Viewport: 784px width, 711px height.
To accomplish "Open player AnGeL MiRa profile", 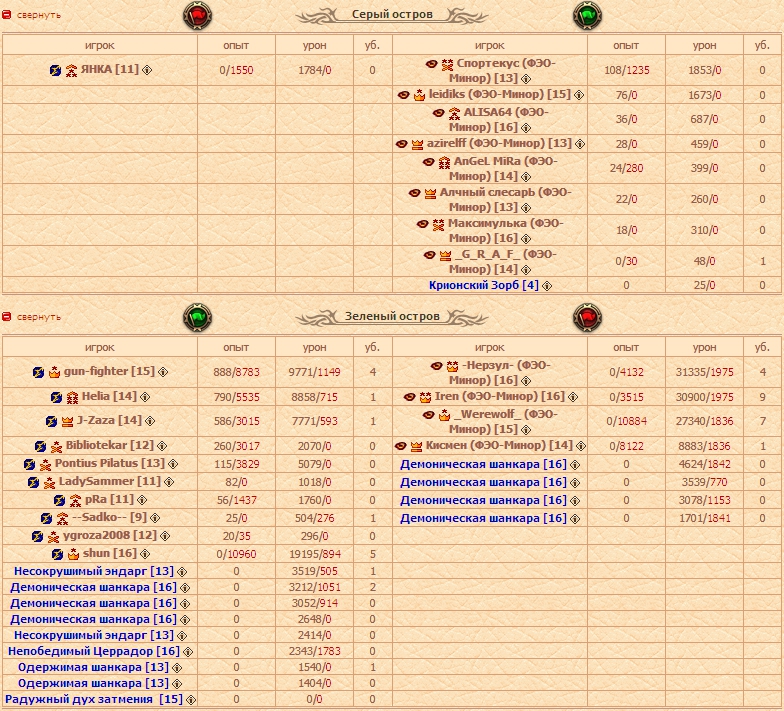I will coord(503,168).
